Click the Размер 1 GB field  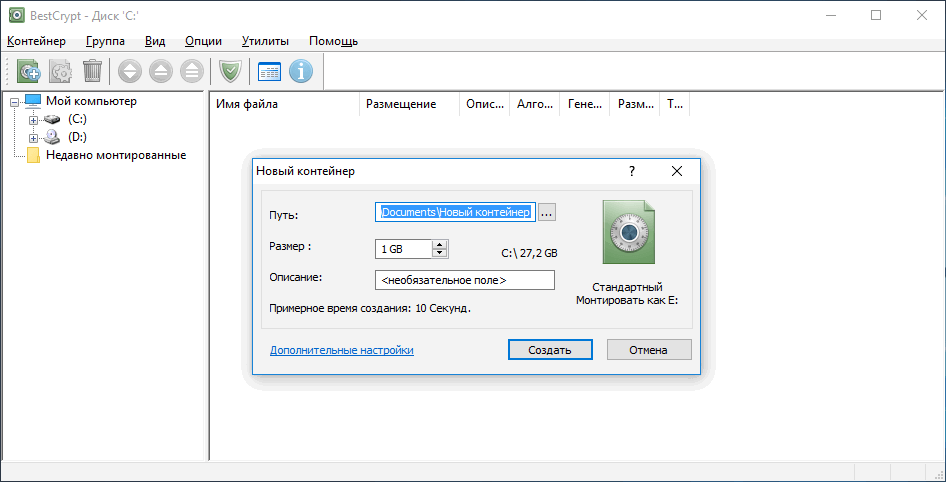coord(404,249)
